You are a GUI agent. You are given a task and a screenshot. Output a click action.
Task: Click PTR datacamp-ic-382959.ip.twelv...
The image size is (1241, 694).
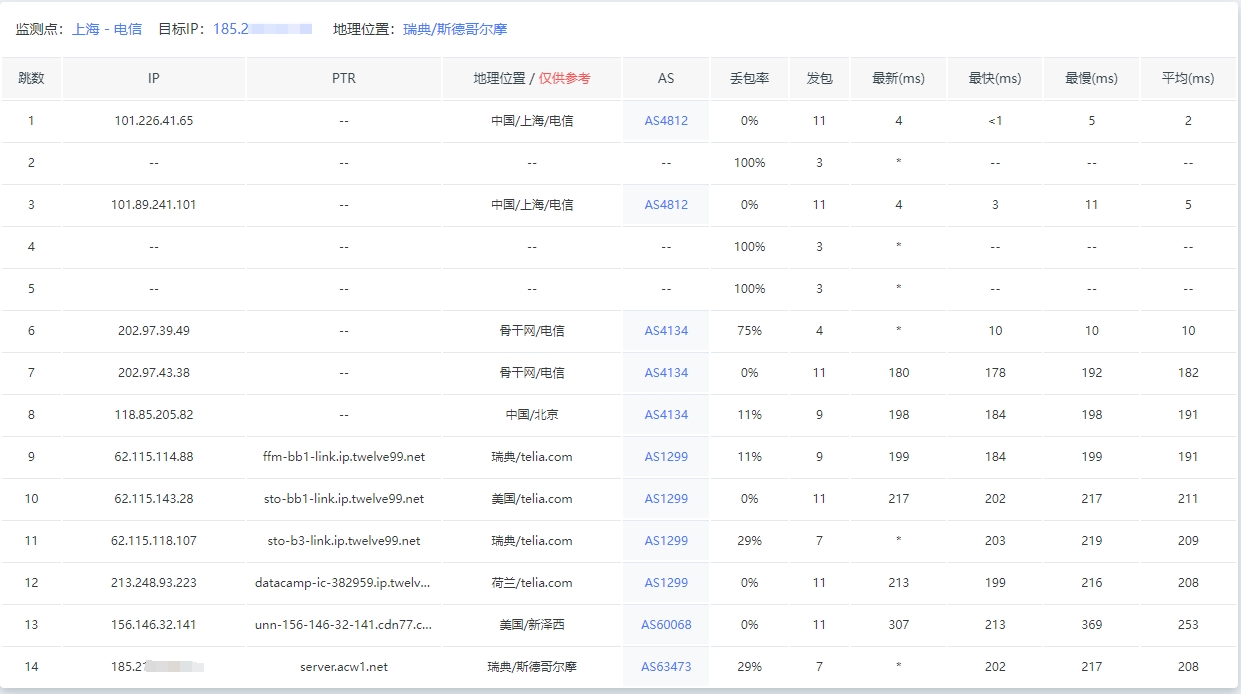pos(344,583)
